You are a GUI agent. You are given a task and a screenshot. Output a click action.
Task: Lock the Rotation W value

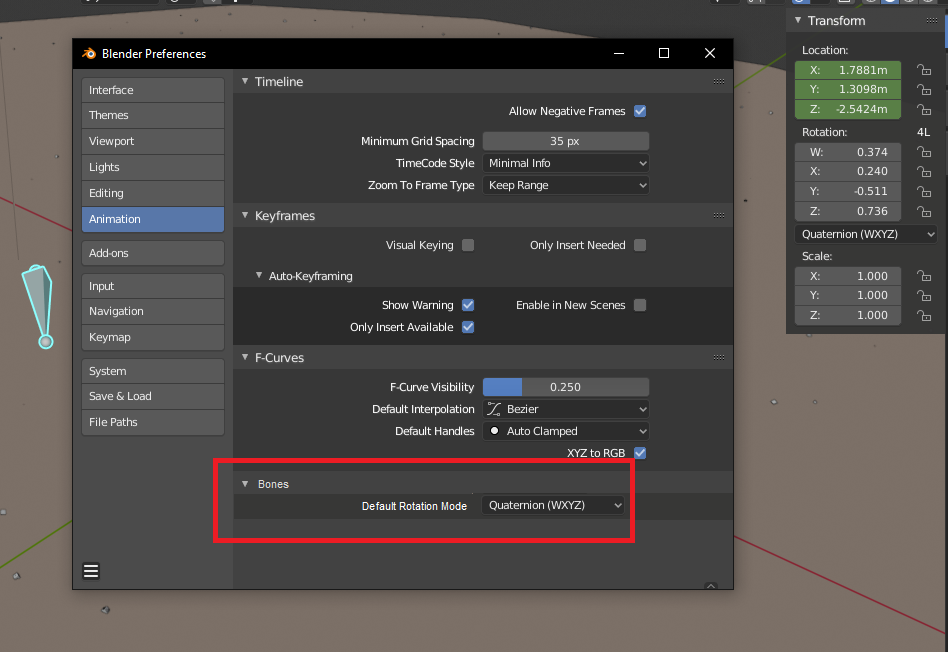click(923, 152)
